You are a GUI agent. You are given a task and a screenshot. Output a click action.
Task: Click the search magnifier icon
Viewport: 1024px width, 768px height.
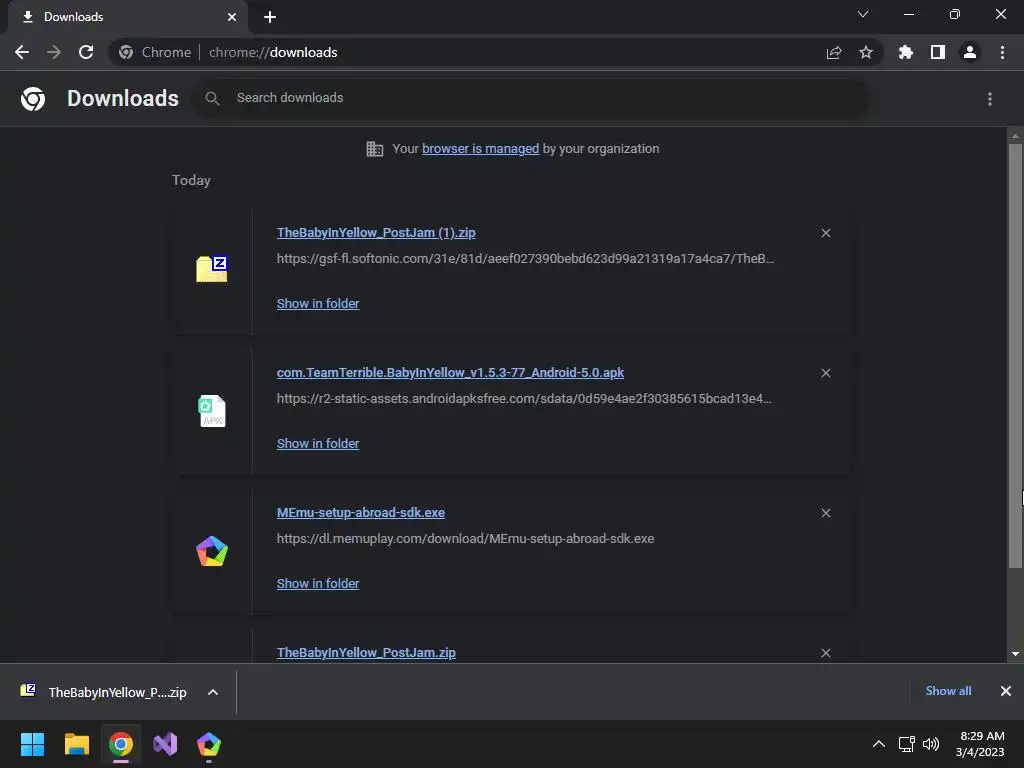tap(212, 98)
